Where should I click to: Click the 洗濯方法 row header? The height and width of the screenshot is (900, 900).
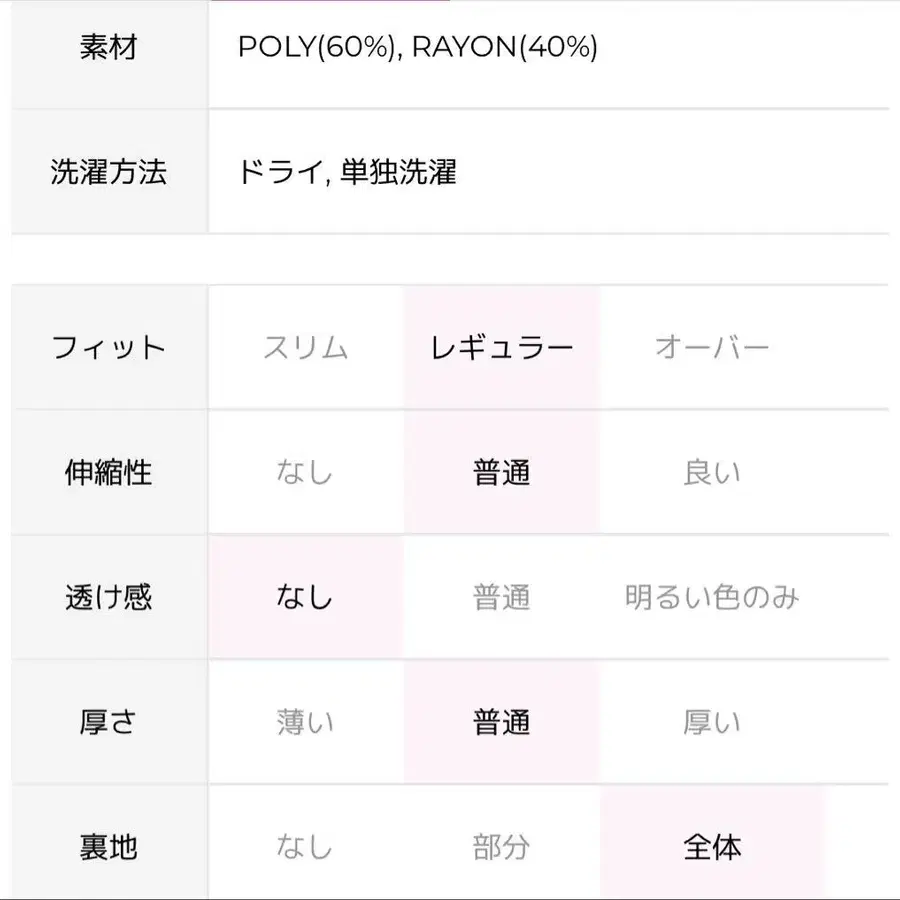point(108,172)
